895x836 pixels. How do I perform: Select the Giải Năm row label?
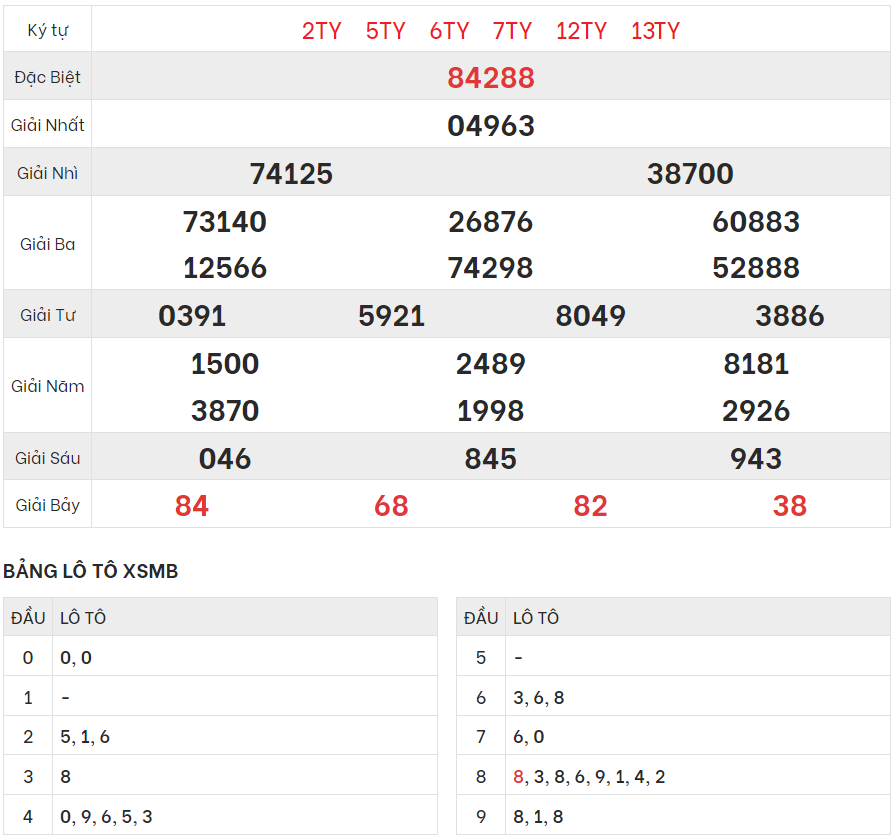(x=48, y=387)
